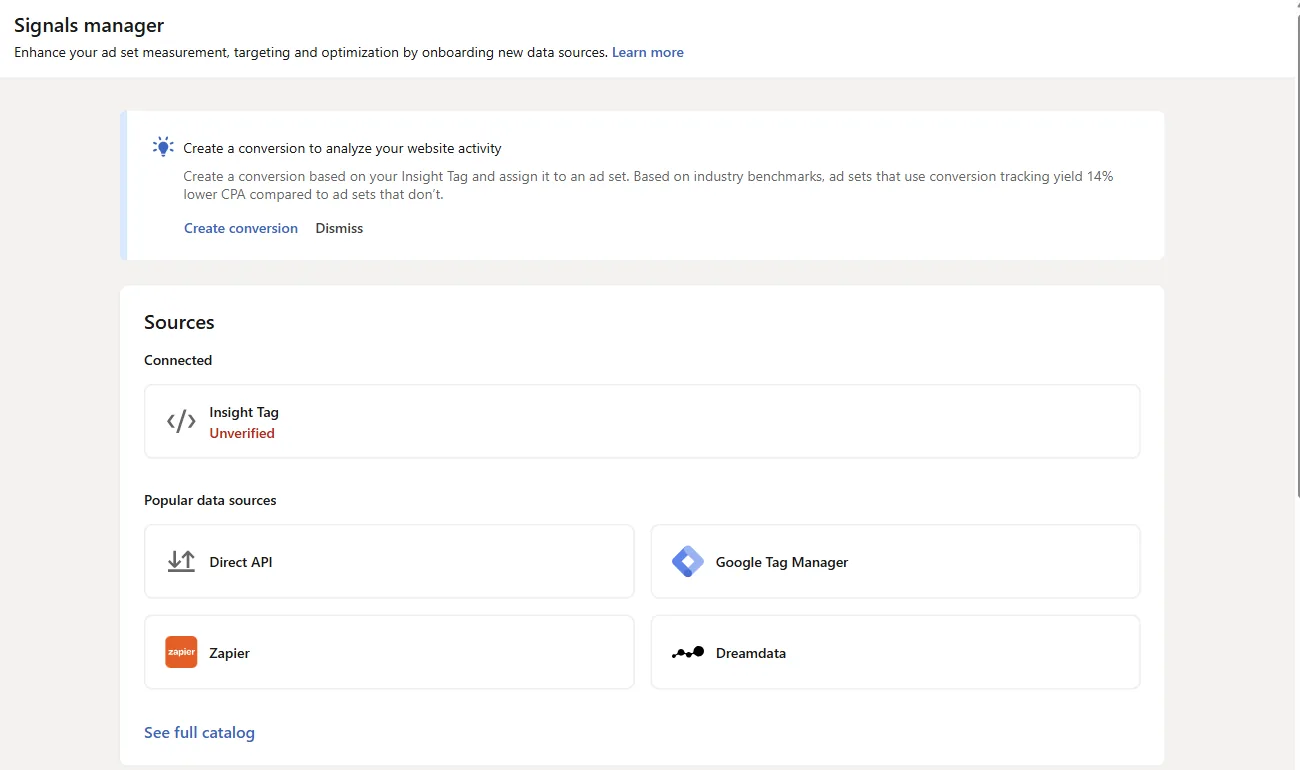Screen dimensions: 1300x770
Task: Open the Insight Tag source card
Action: pos(642,421)
